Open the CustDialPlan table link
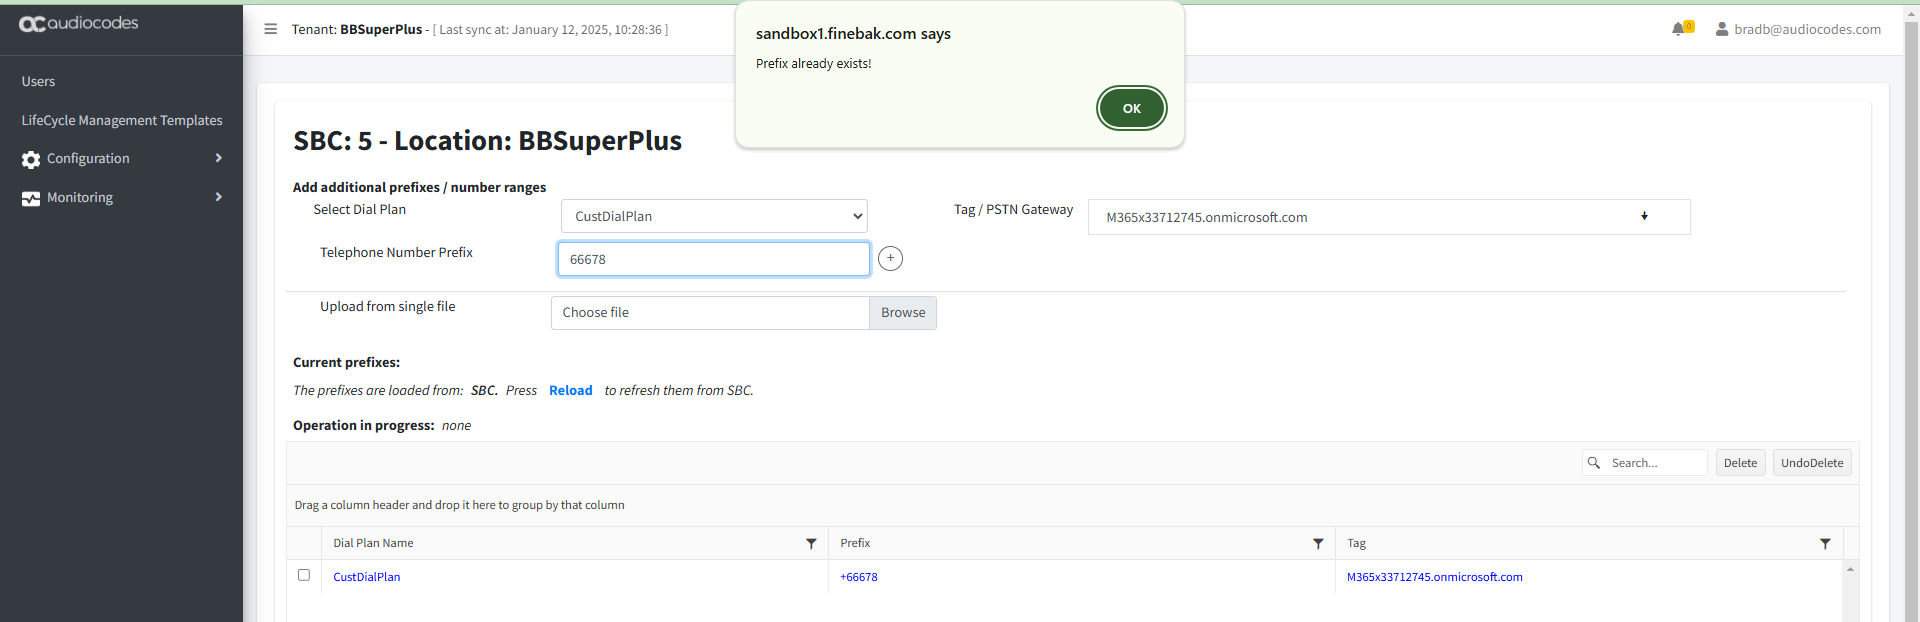Viewport: 1920px width, 622px height. (x=367, y=577)
